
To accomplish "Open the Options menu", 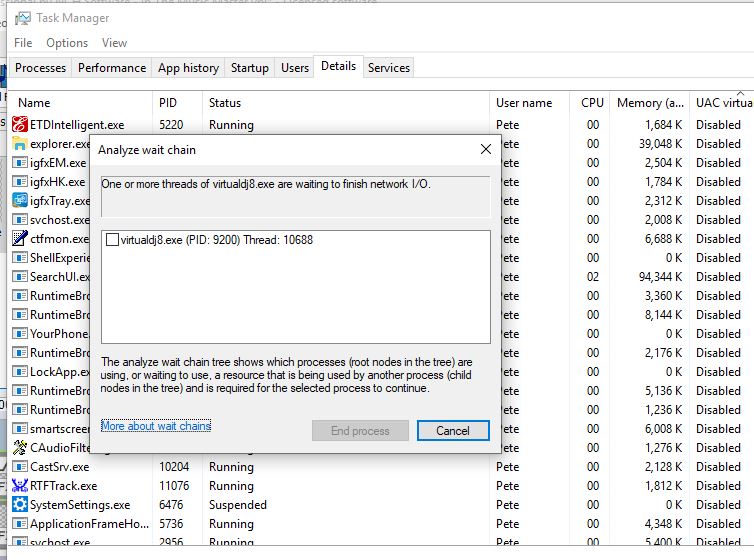I will coord(67,43).
